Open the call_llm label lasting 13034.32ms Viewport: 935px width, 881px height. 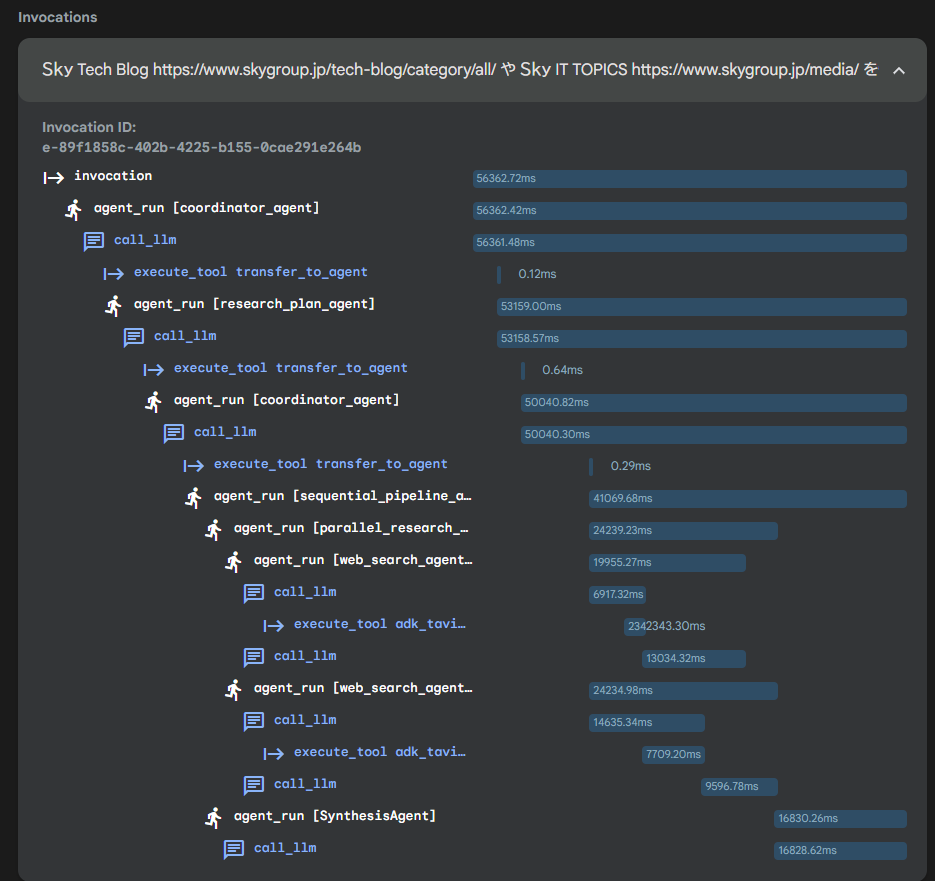pos(305,656)
